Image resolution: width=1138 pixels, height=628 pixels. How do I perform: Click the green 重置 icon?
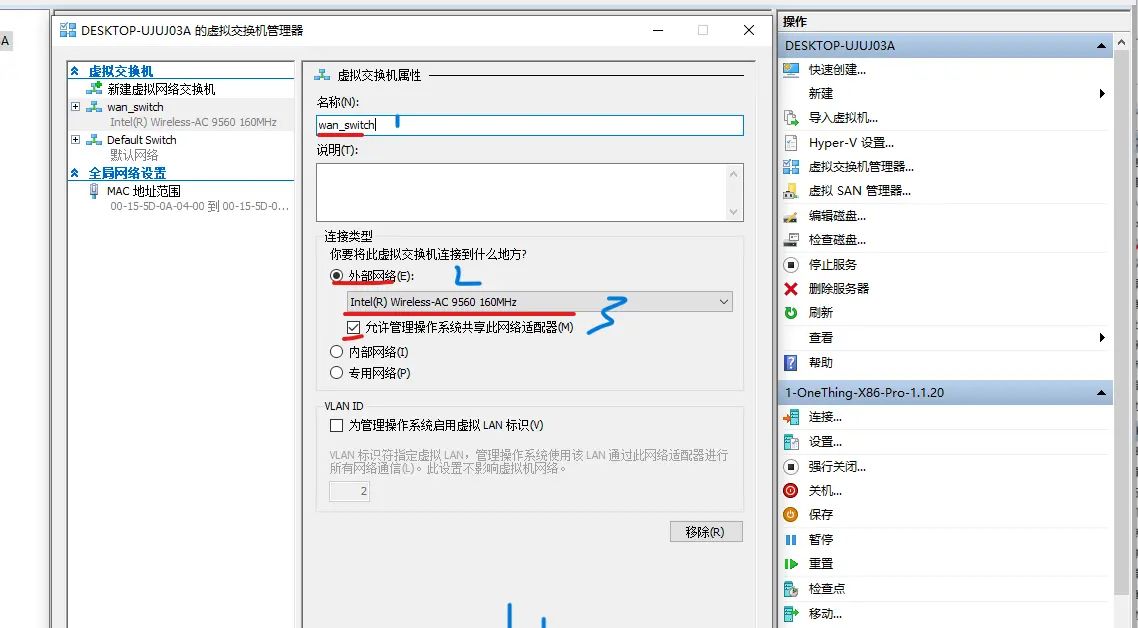[x=791, y=563]
